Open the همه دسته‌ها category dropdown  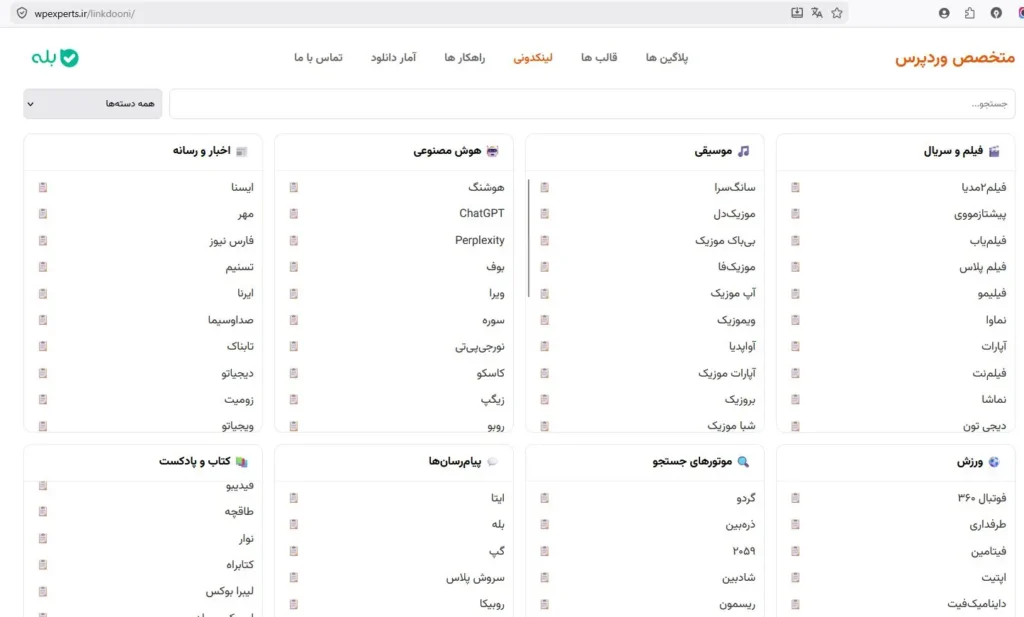(93, 104)
